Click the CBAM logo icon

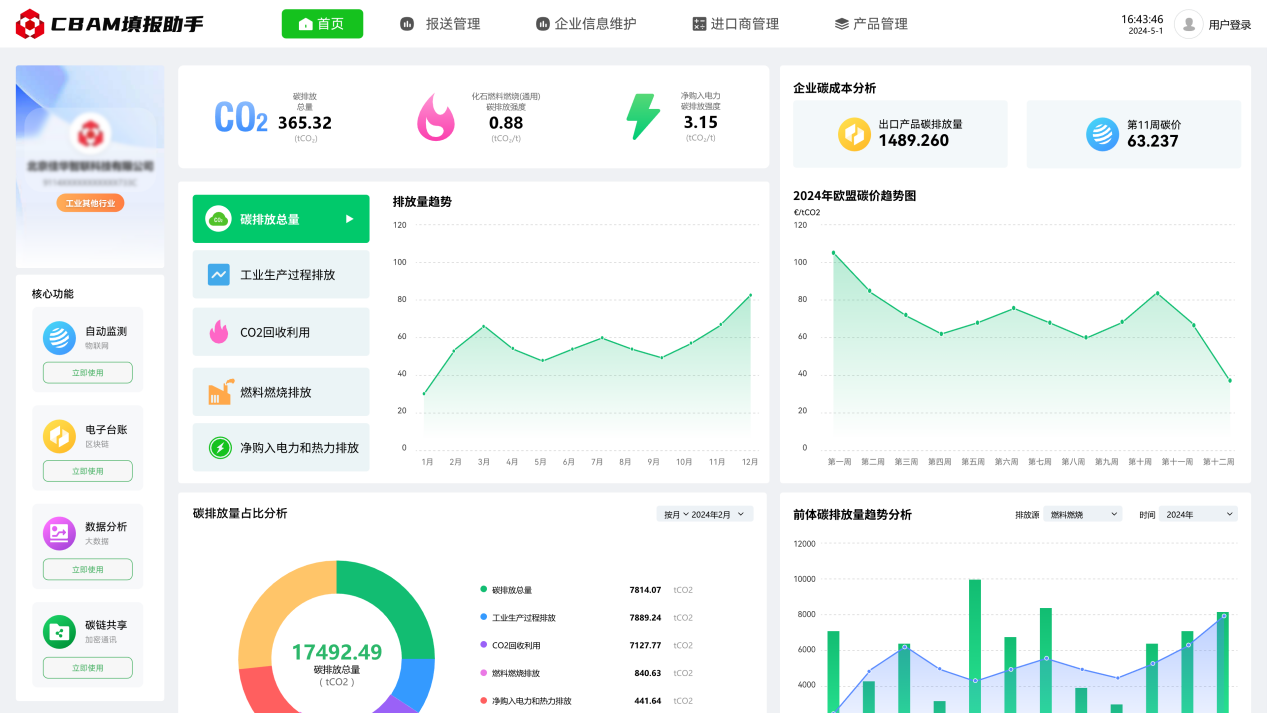[x=30, y=24]
